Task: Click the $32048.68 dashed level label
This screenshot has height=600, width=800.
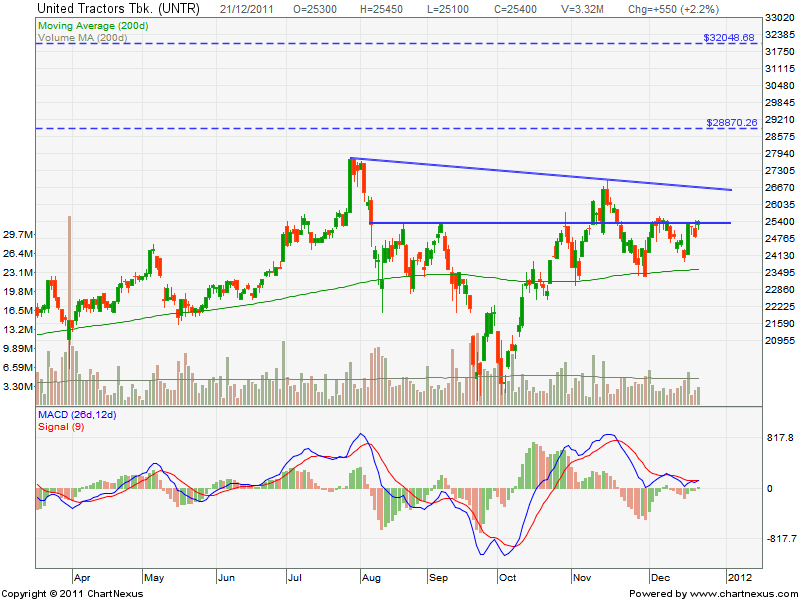Action: click(729, 38)
